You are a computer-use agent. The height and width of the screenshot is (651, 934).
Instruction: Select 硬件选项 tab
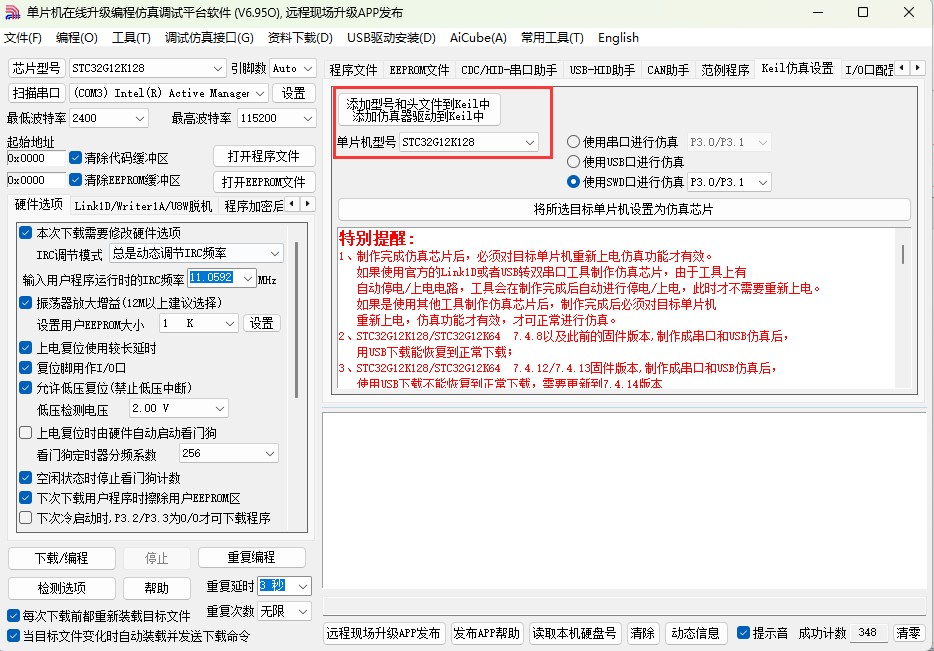39,204
